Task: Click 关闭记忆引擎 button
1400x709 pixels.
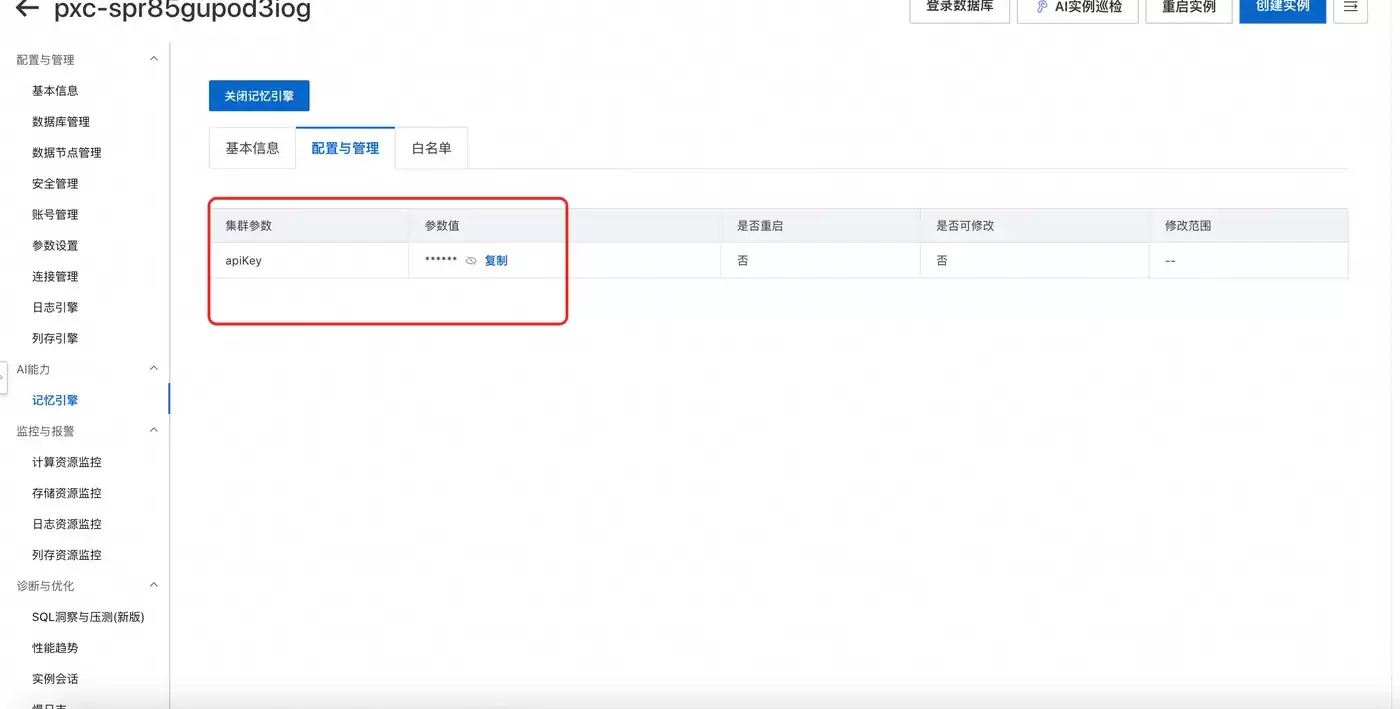Action: pyautogui.click(x=259, y=96)
